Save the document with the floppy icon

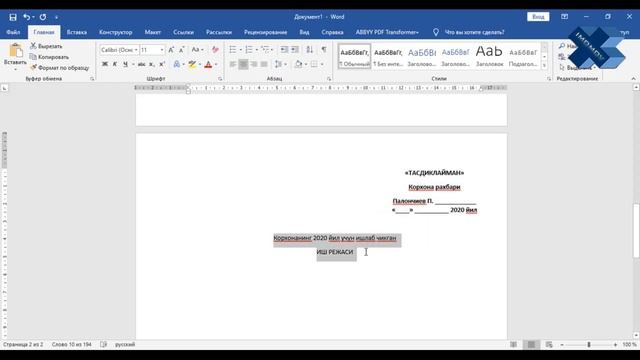pyautogui.click(x=13, y=17)
